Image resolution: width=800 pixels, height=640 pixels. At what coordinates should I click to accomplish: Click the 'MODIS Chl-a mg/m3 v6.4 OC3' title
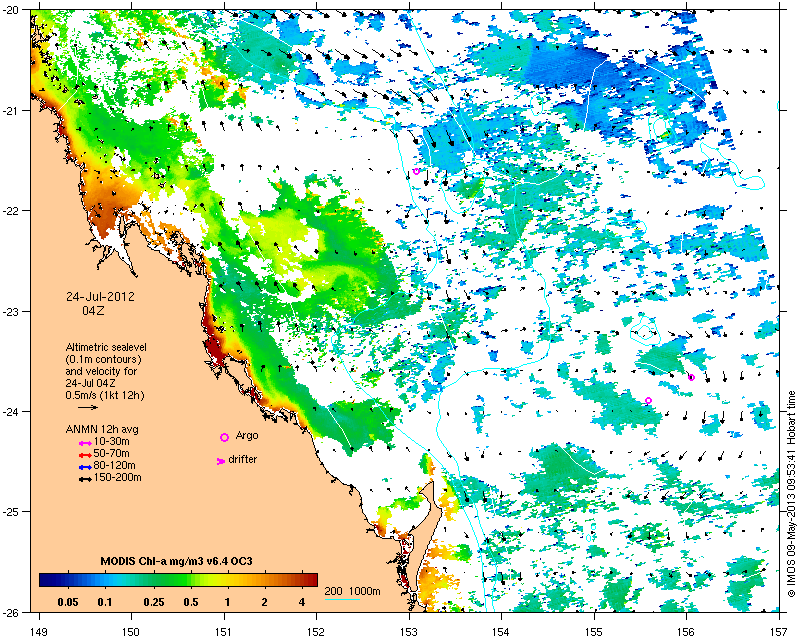pos(176,561)
